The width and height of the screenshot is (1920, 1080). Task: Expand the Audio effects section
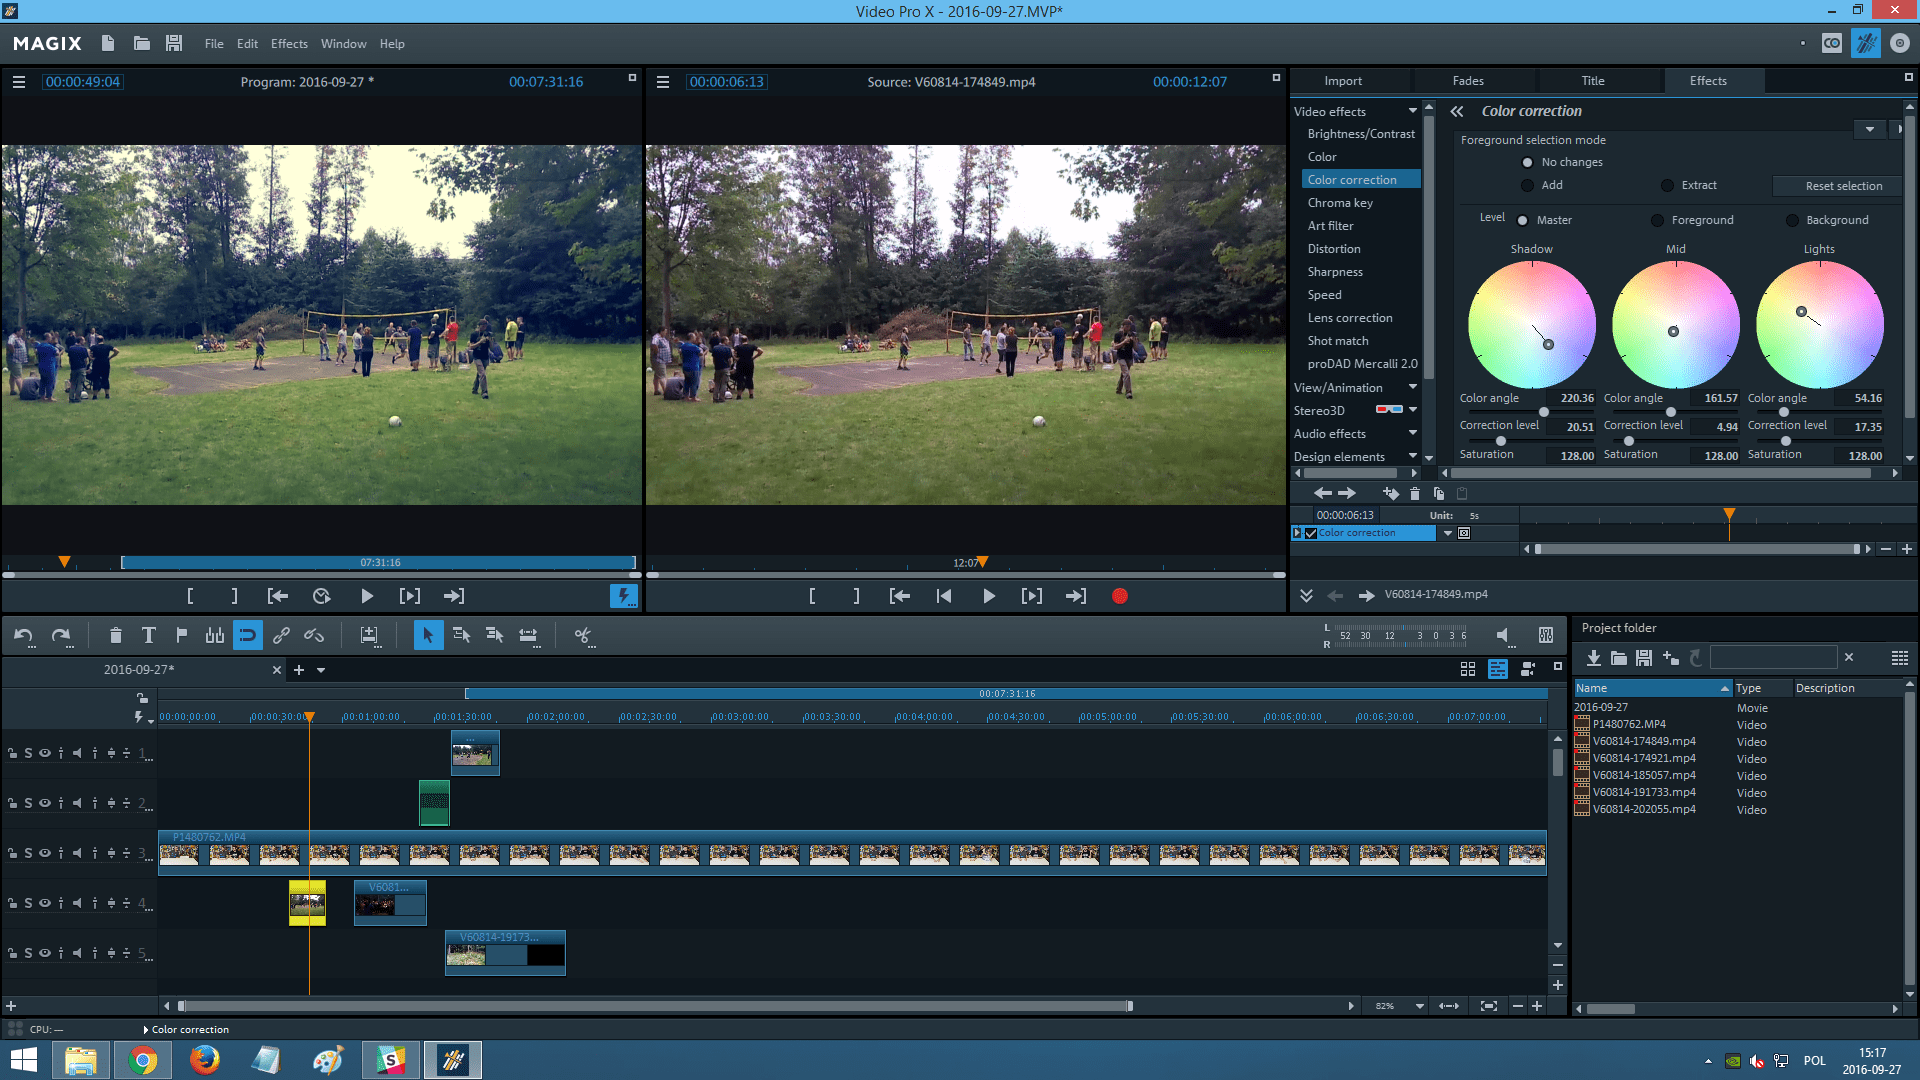pyautogui.click(x=1411, y=434)
